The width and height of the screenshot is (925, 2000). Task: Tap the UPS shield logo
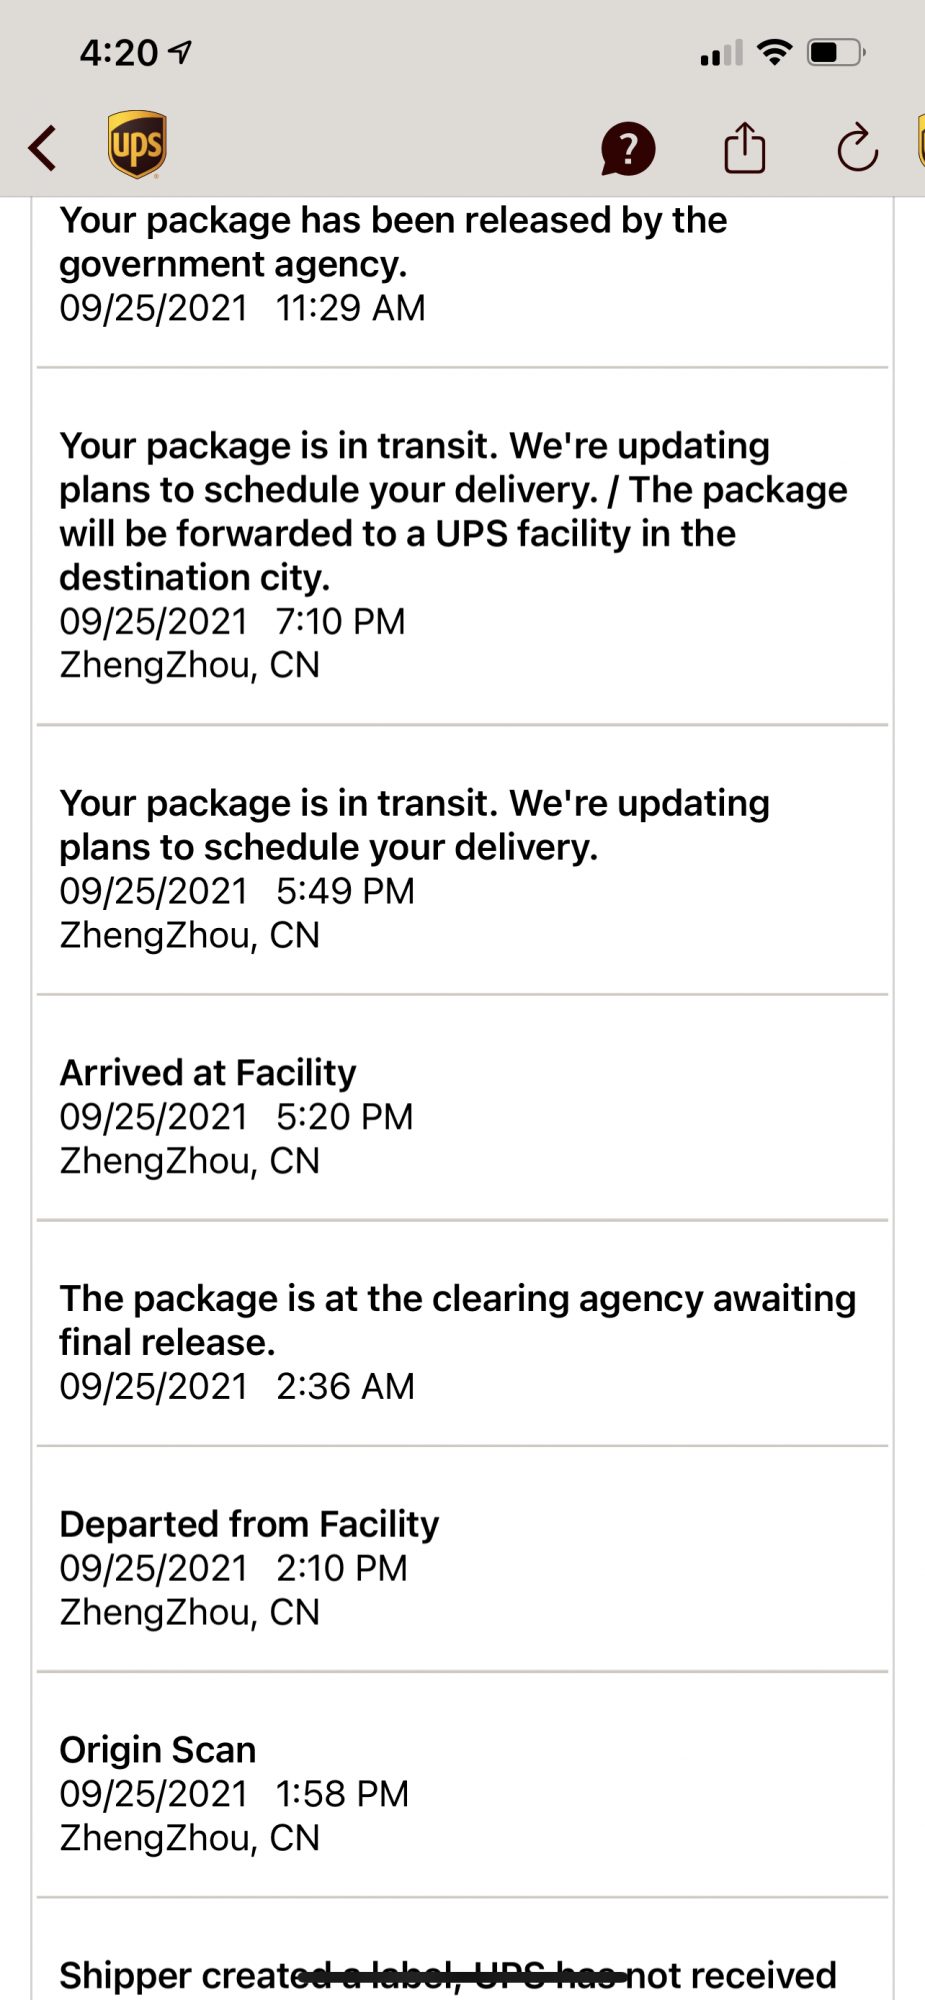coord(137,144)
